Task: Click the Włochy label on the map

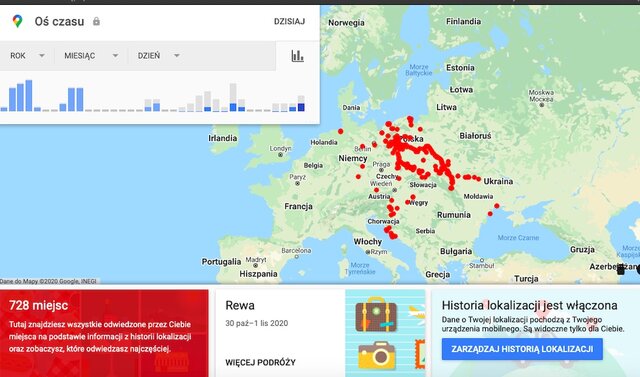Action: coord(367,242)
